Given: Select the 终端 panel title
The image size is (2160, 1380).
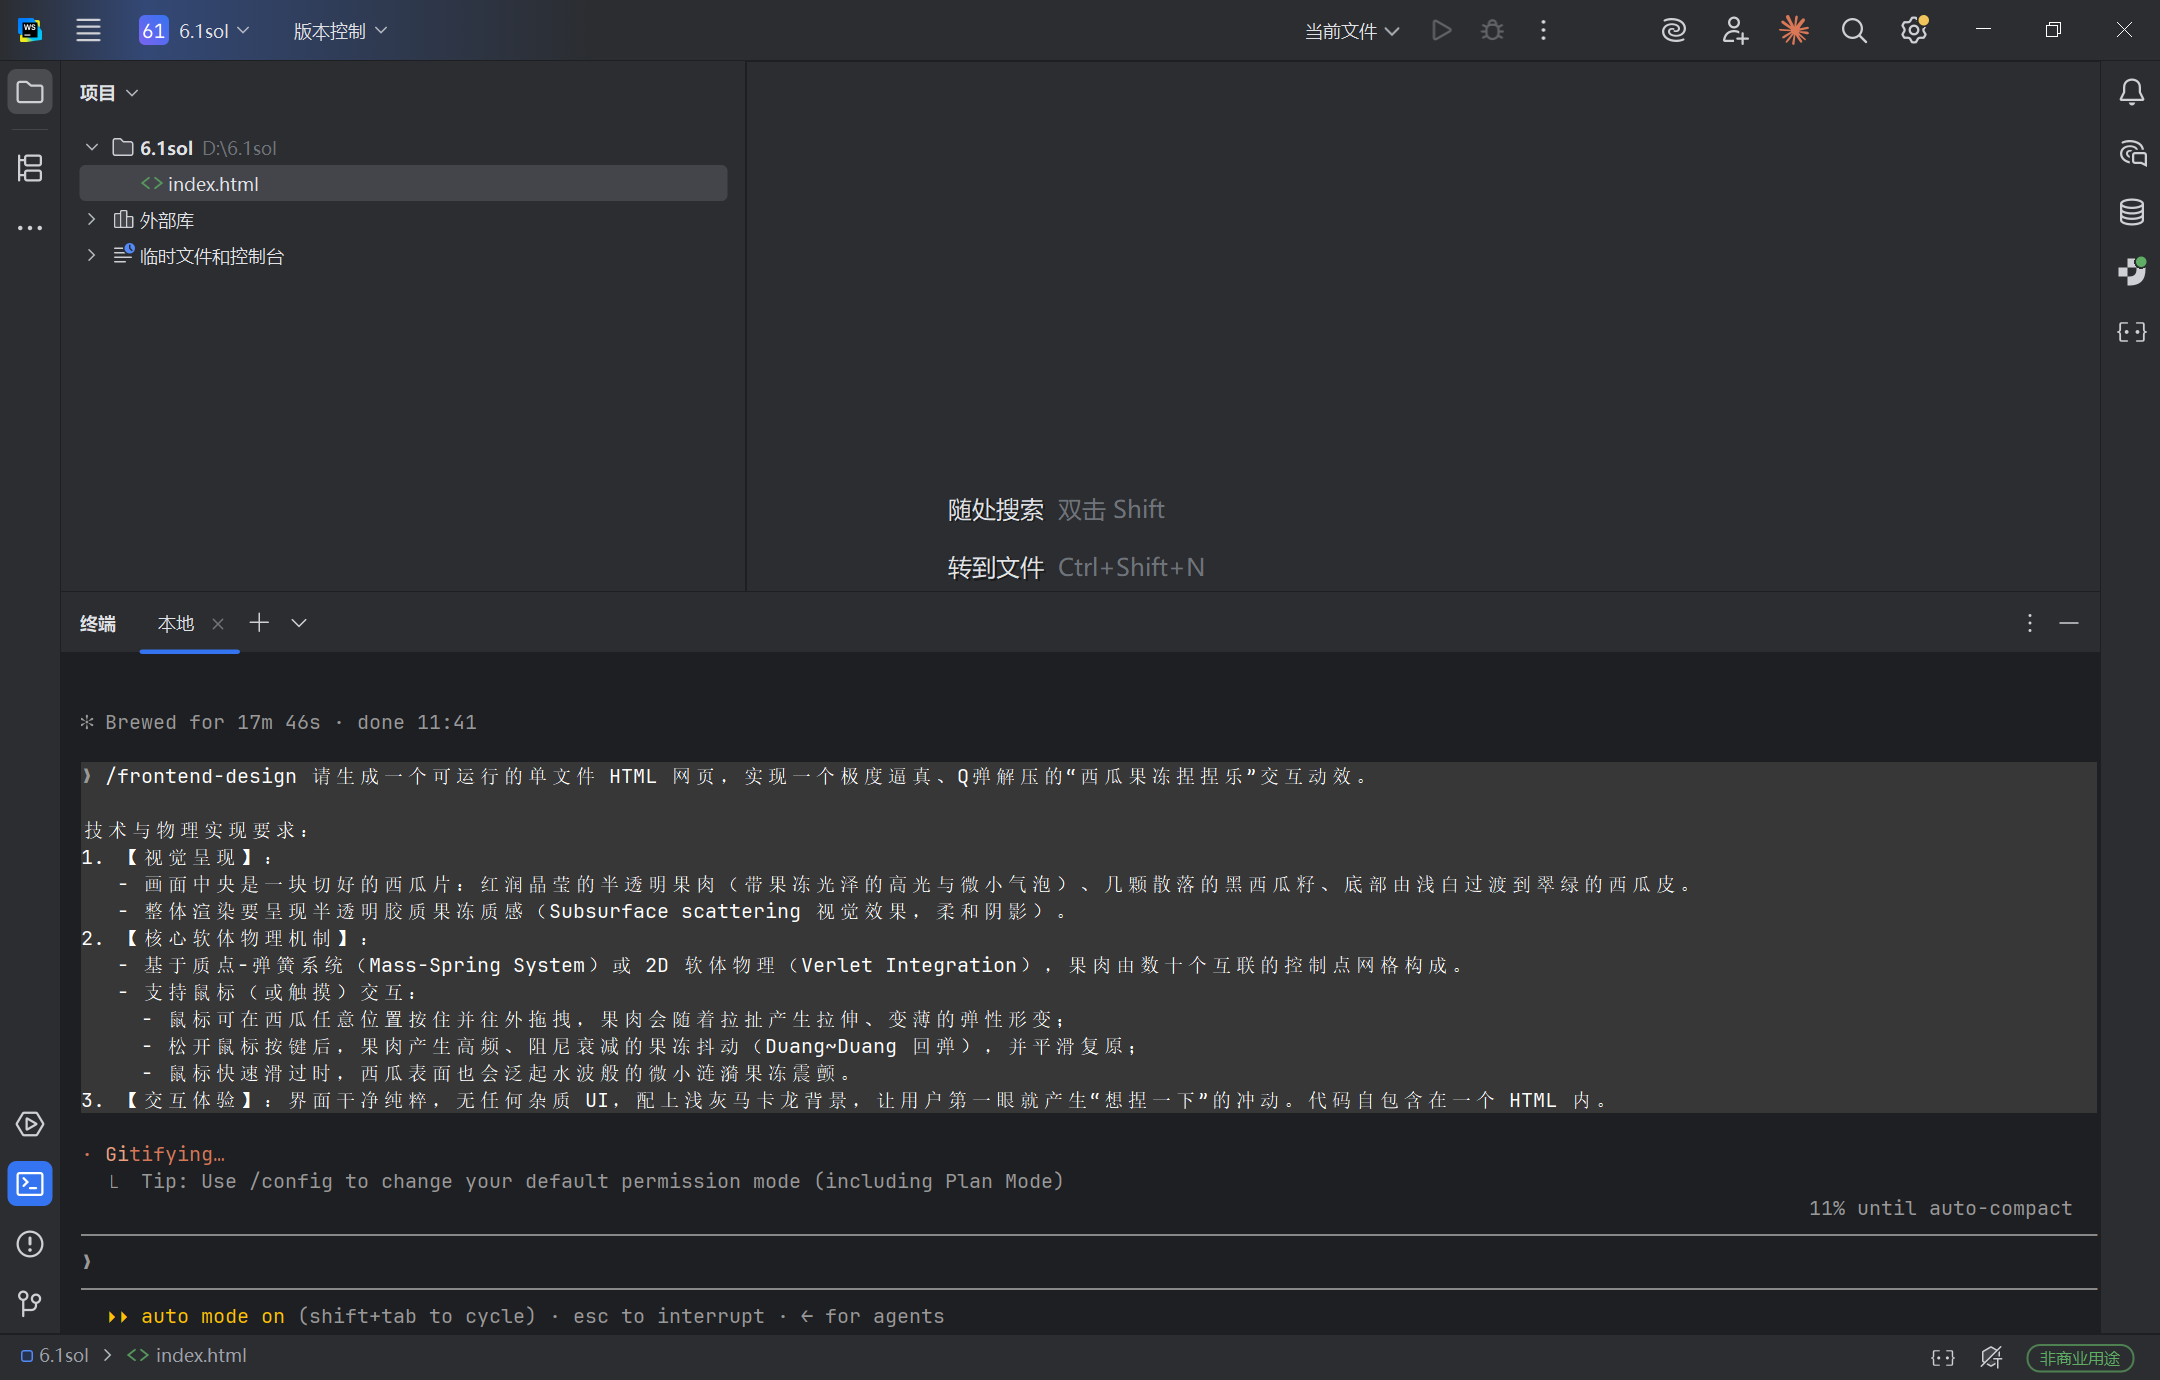Looking at the screenshot, I should pos(98,623).
